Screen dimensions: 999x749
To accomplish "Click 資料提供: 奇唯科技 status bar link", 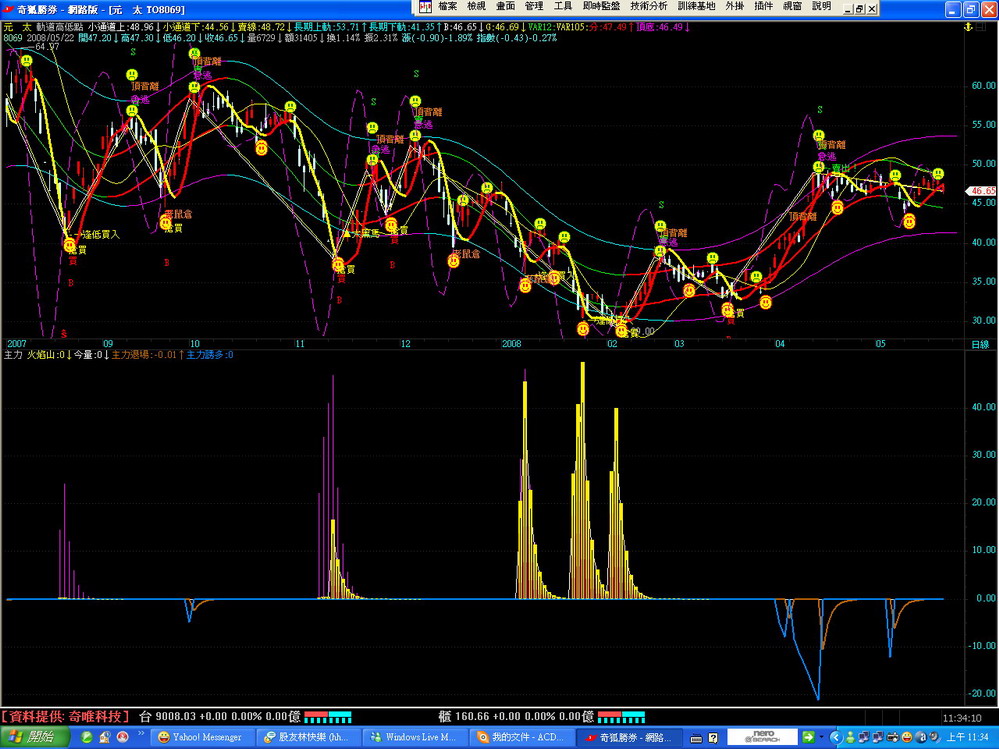I will pyautogui.click(x=66, y=716).
